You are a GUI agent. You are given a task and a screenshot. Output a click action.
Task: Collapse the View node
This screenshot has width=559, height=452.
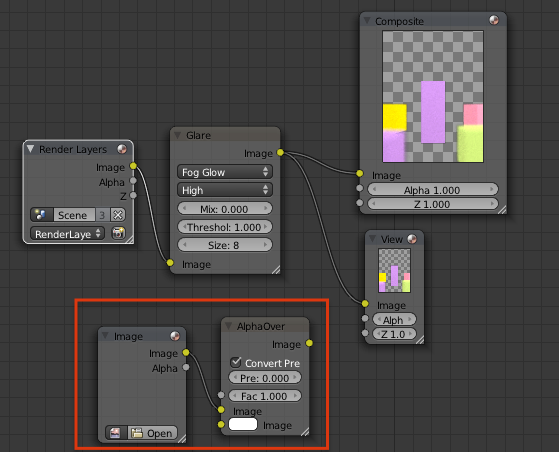coord(372,239)
